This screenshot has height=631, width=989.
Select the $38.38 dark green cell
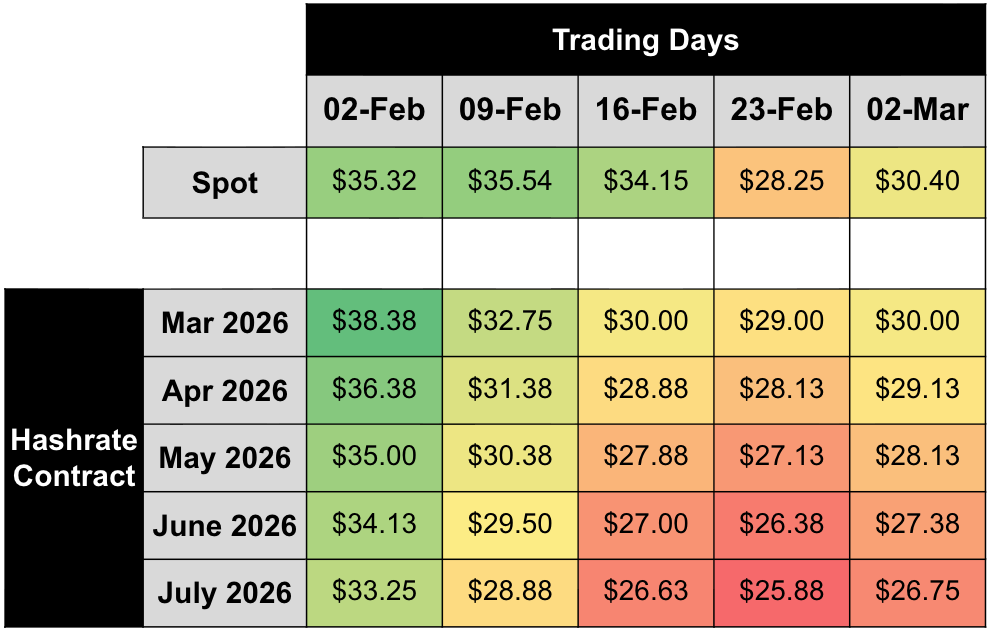coord(374,322)
